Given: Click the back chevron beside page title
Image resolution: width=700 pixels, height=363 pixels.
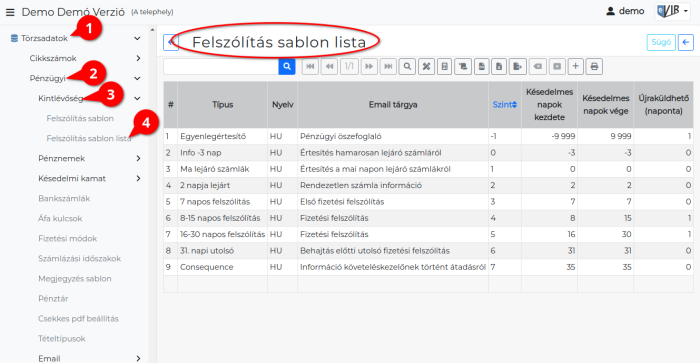Looking at the screenshot, I should 170,42.
